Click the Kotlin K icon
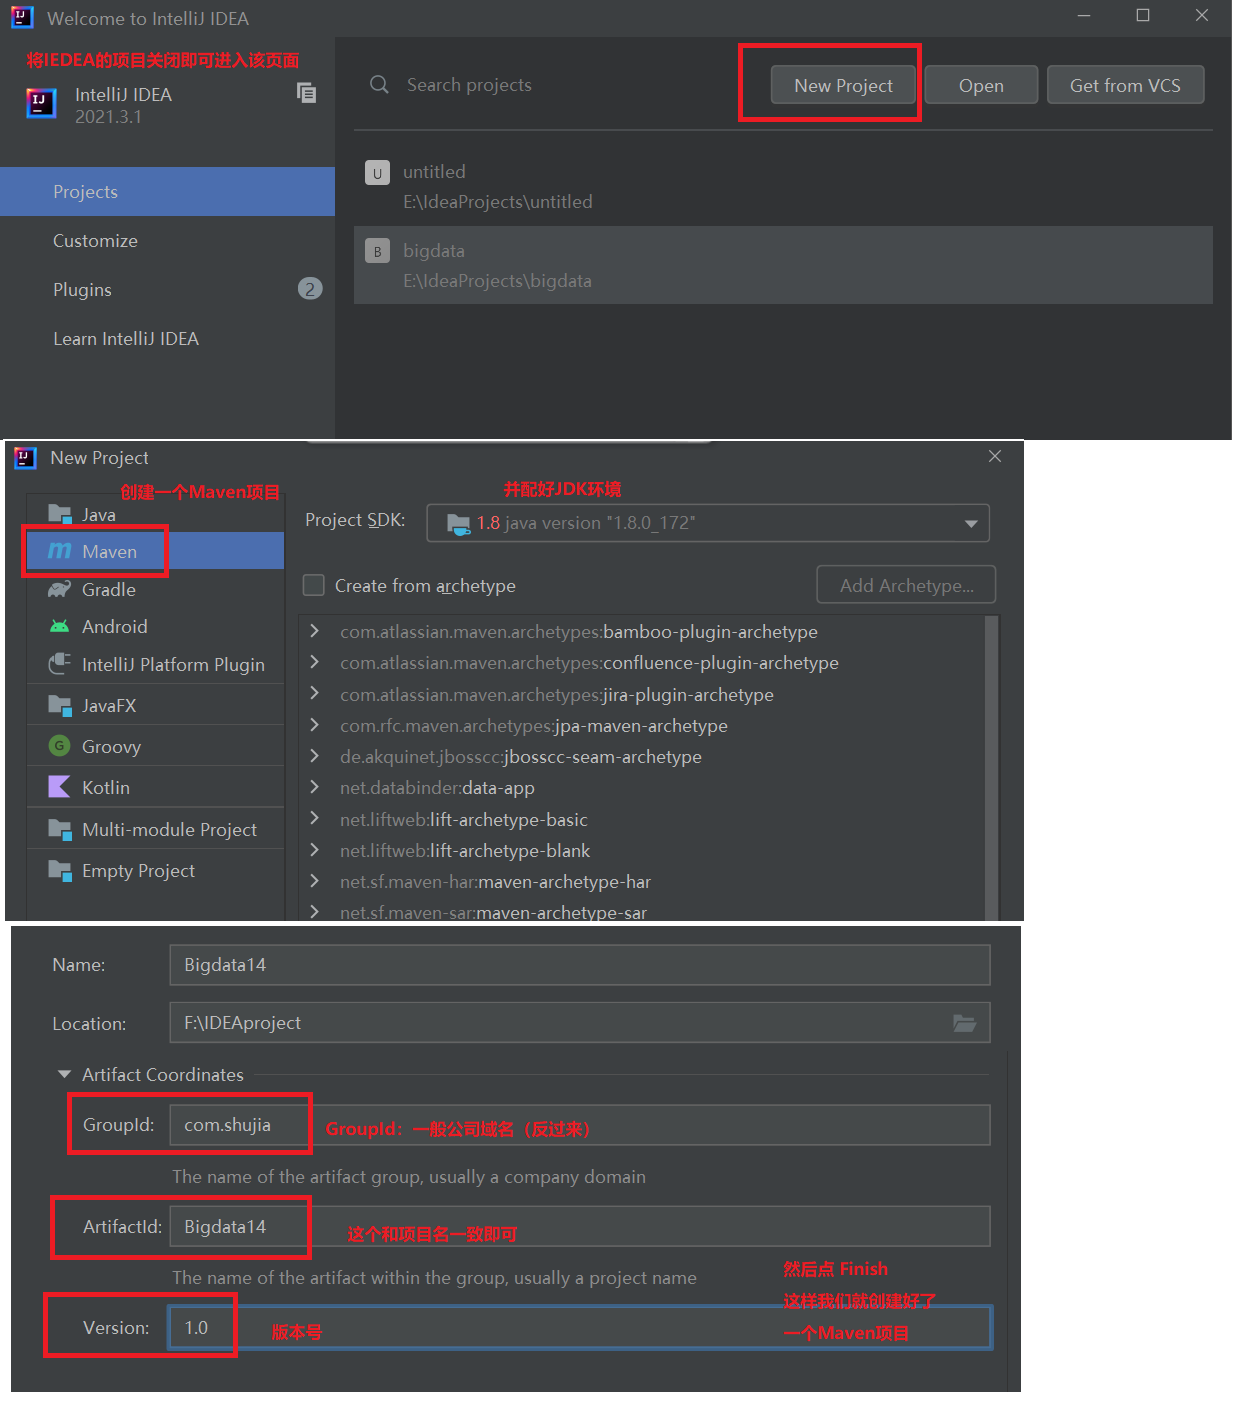The width and height of the screenshot is (1247, 1409). coord(60,787)
